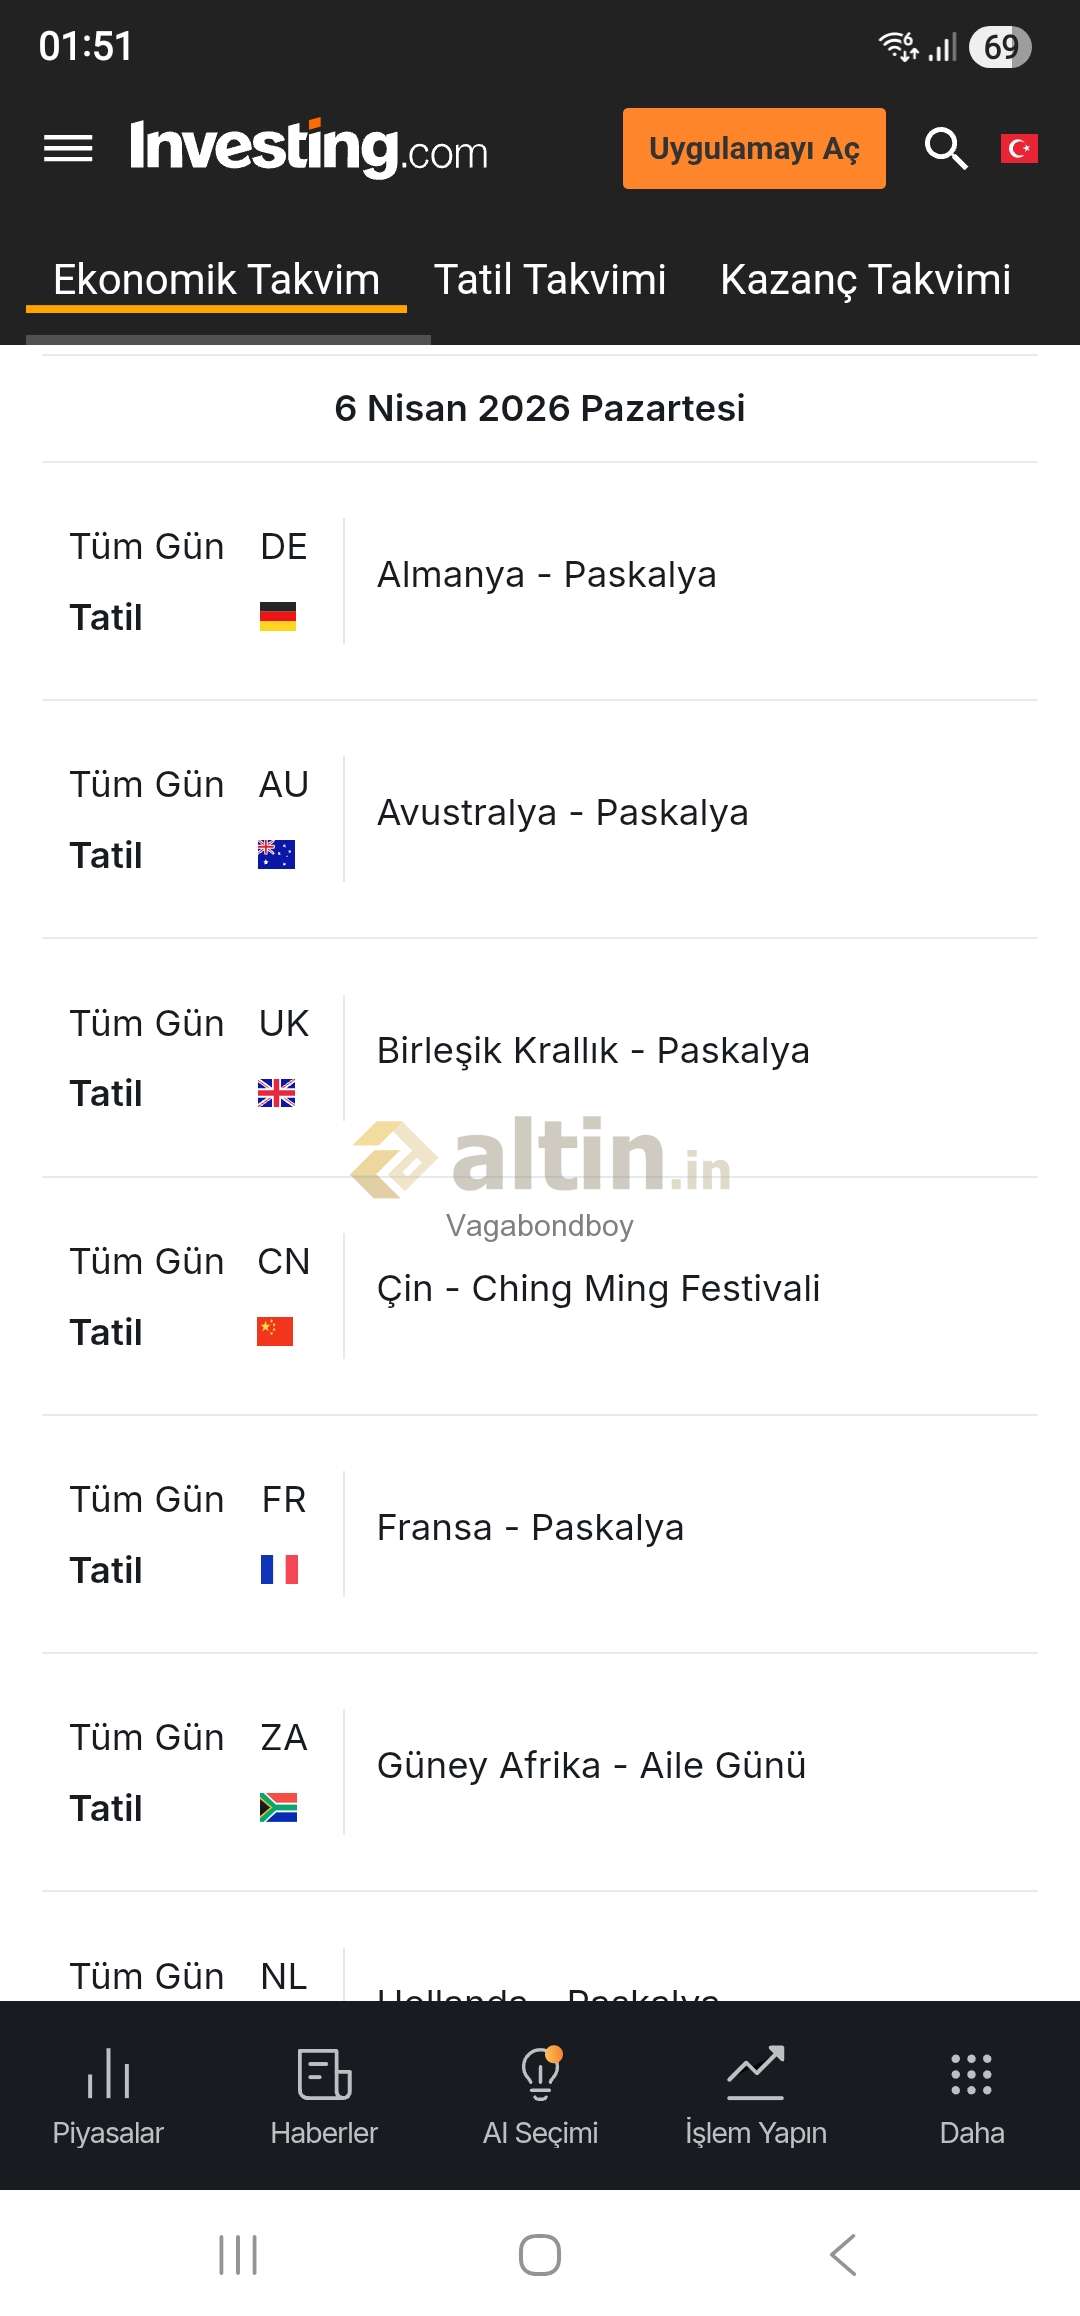Open the Turkish flag language selector
Screen dimensions: 1080x2316
pos(1019,149)
